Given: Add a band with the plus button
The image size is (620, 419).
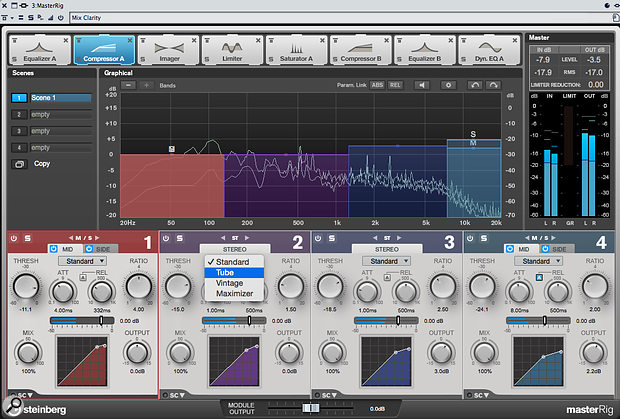Looking at the screenshot, I should point(146,85).
